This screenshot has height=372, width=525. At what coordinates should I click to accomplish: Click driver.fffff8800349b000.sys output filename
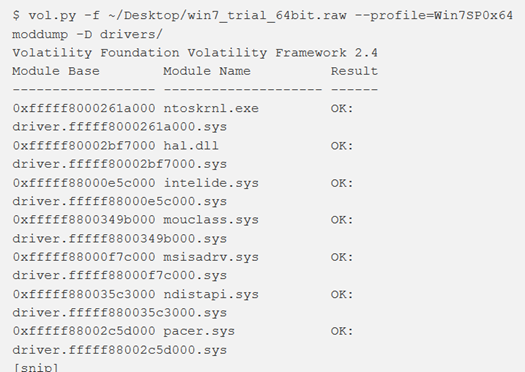(120, 239)
